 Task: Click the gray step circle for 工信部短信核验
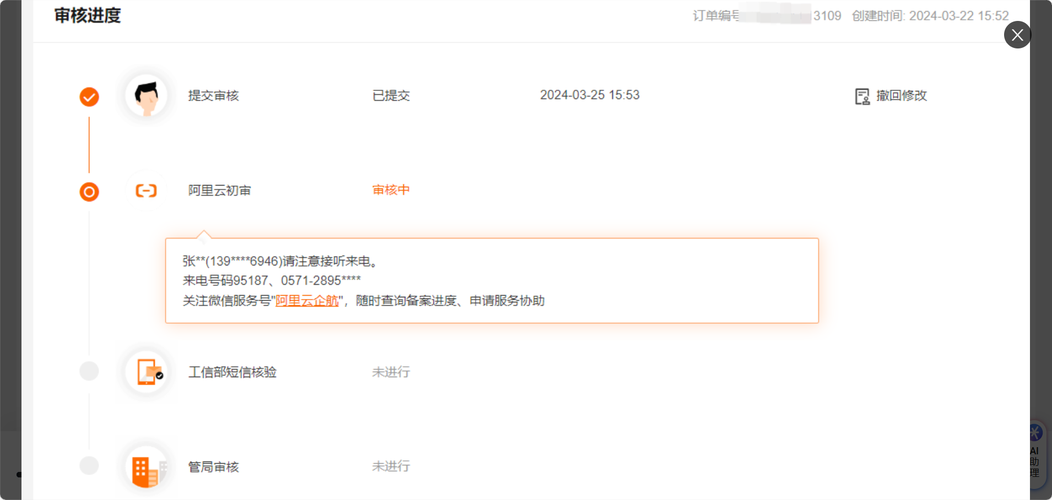pyautogui.click(x=89, y=371)
